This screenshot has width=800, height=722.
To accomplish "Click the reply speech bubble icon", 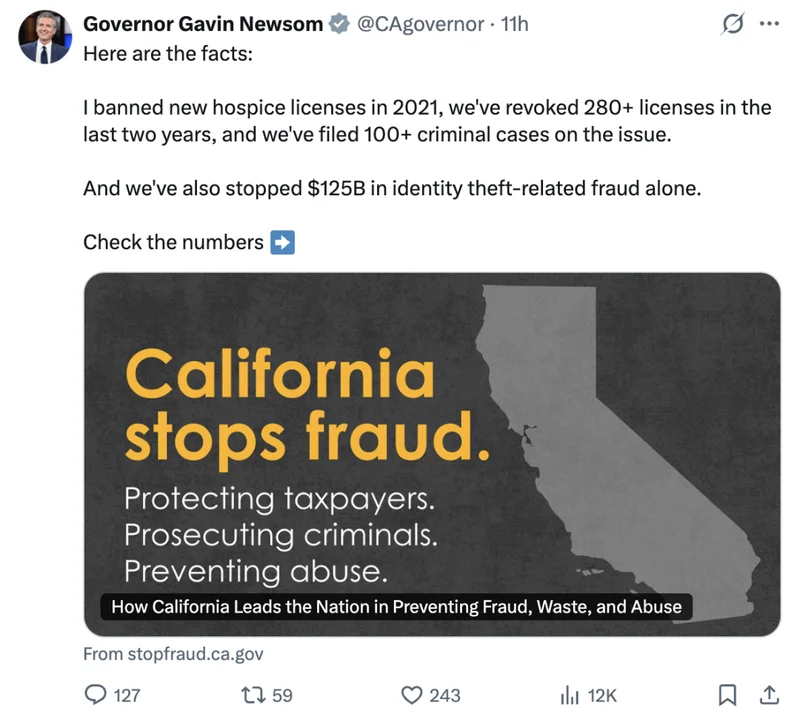I will coord(96,694).
